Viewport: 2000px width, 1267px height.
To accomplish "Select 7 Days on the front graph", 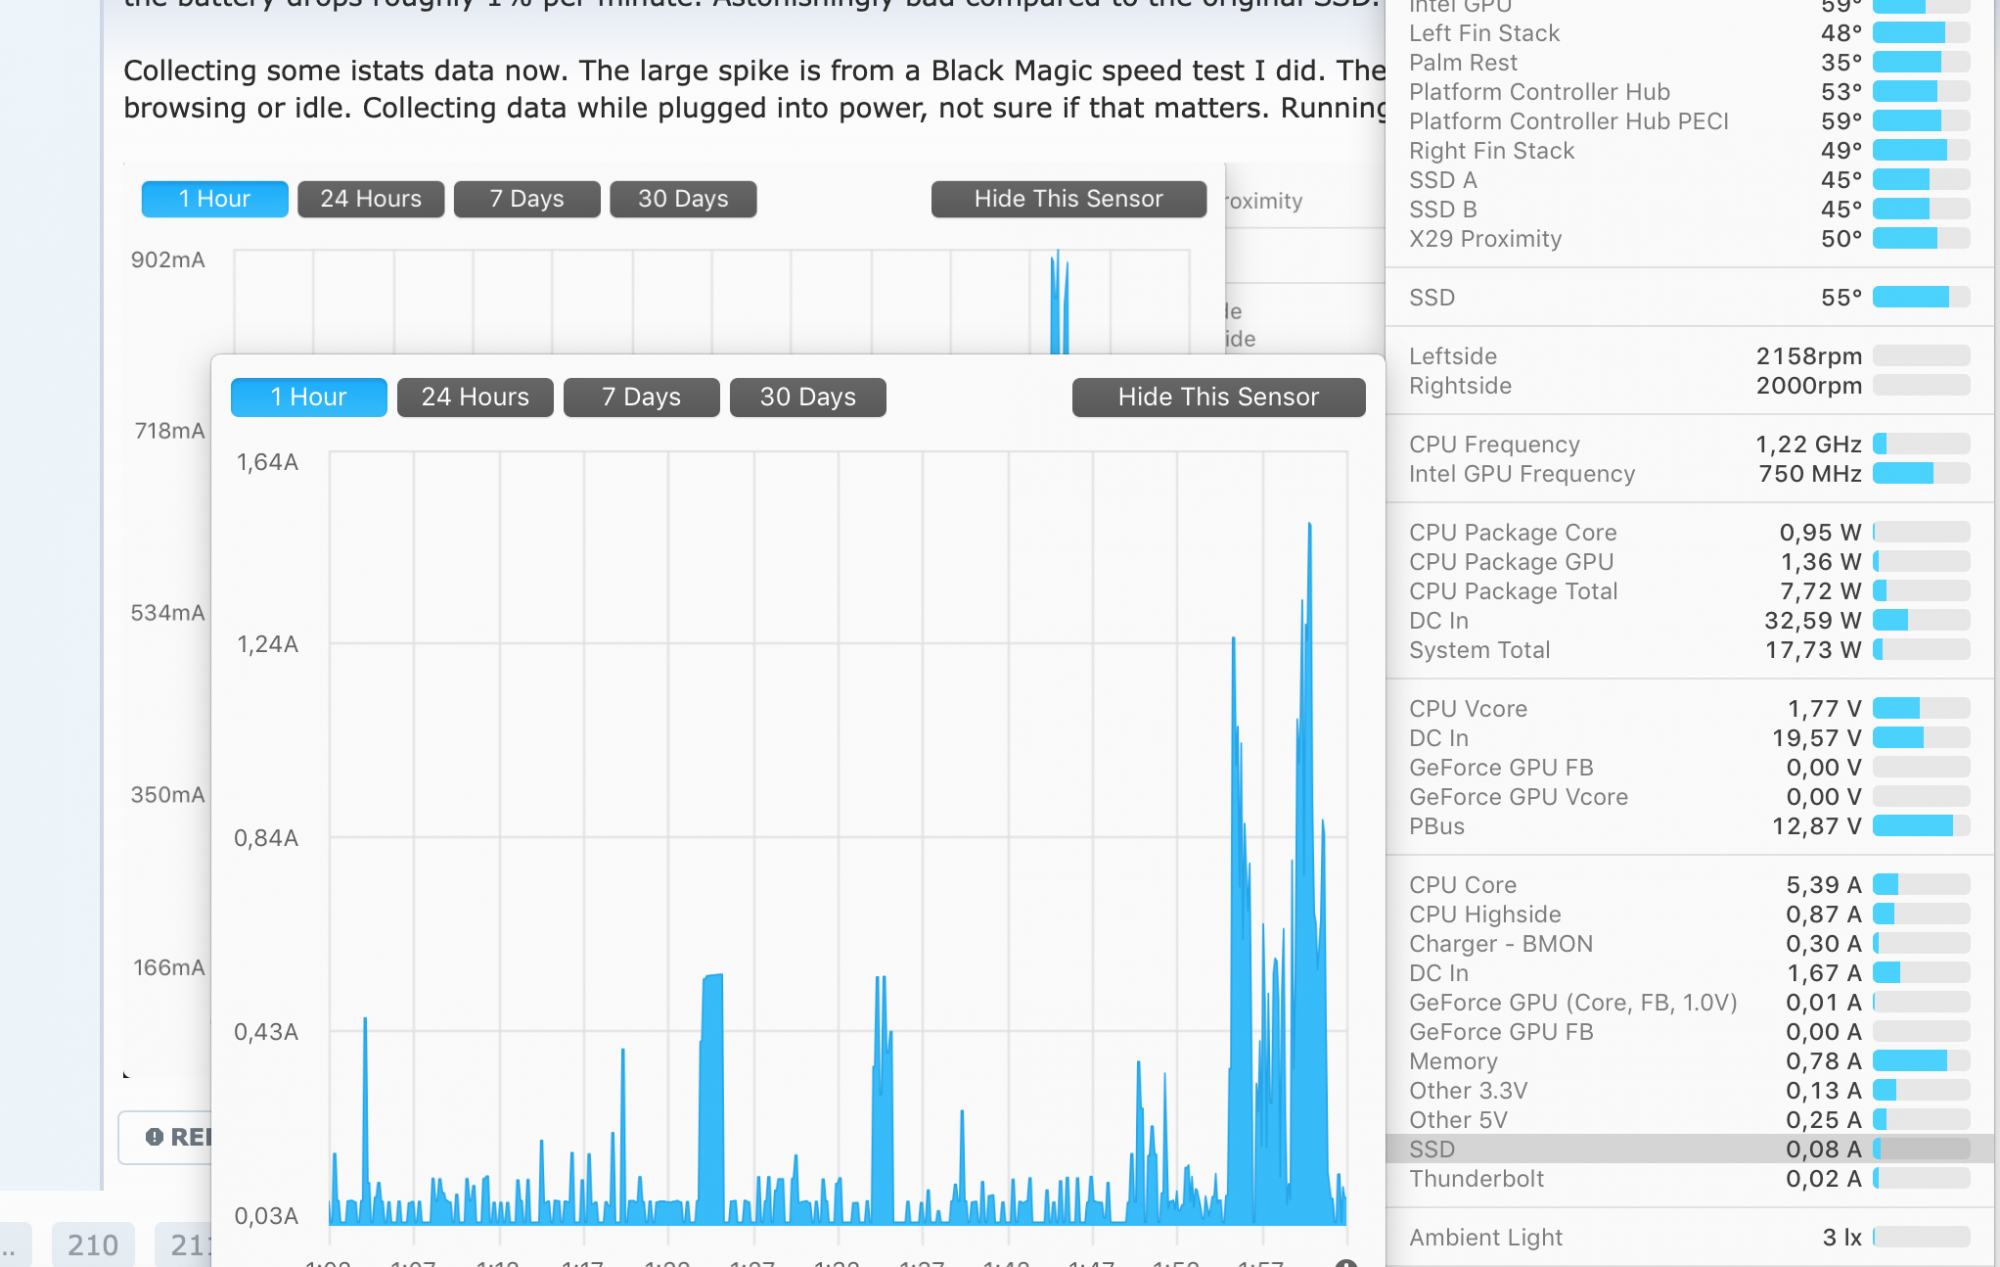I will (641, 397).
